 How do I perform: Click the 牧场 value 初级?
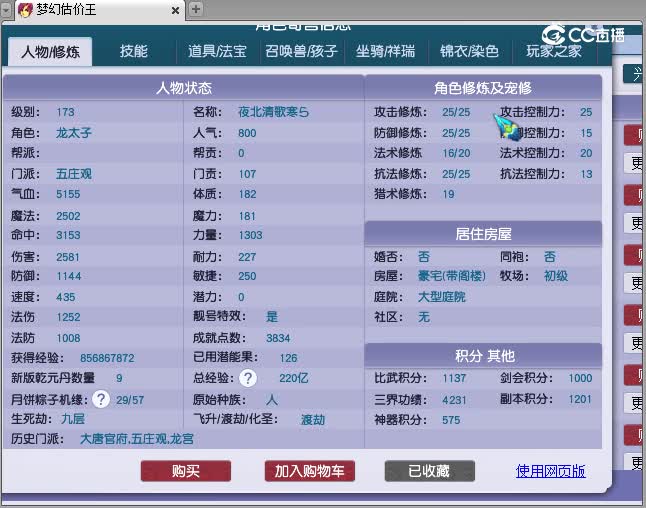(556, 276)
